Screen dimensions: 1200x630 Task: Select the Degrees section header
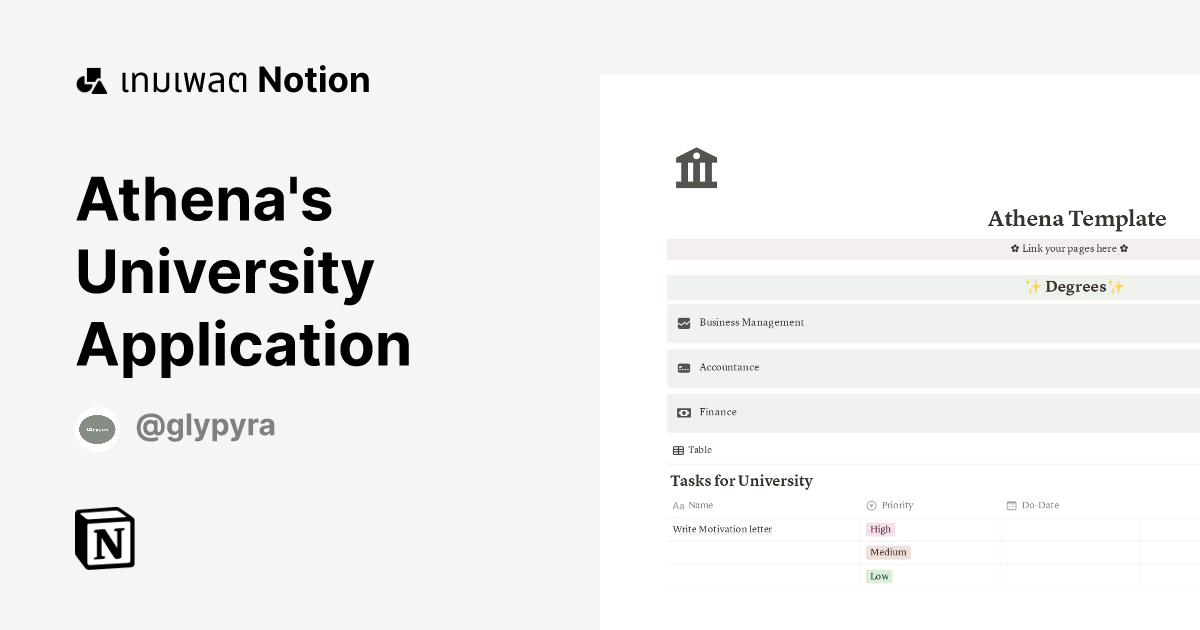click(x=1075, y=287)
